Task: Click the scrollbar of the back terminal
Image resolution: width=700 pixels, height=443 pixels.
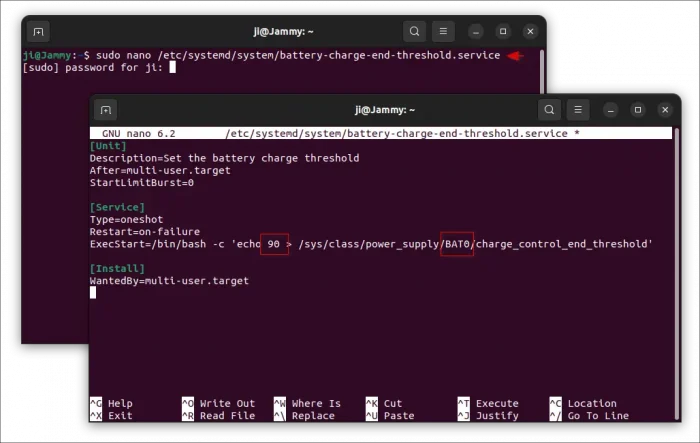Action: tap(541, 70)
